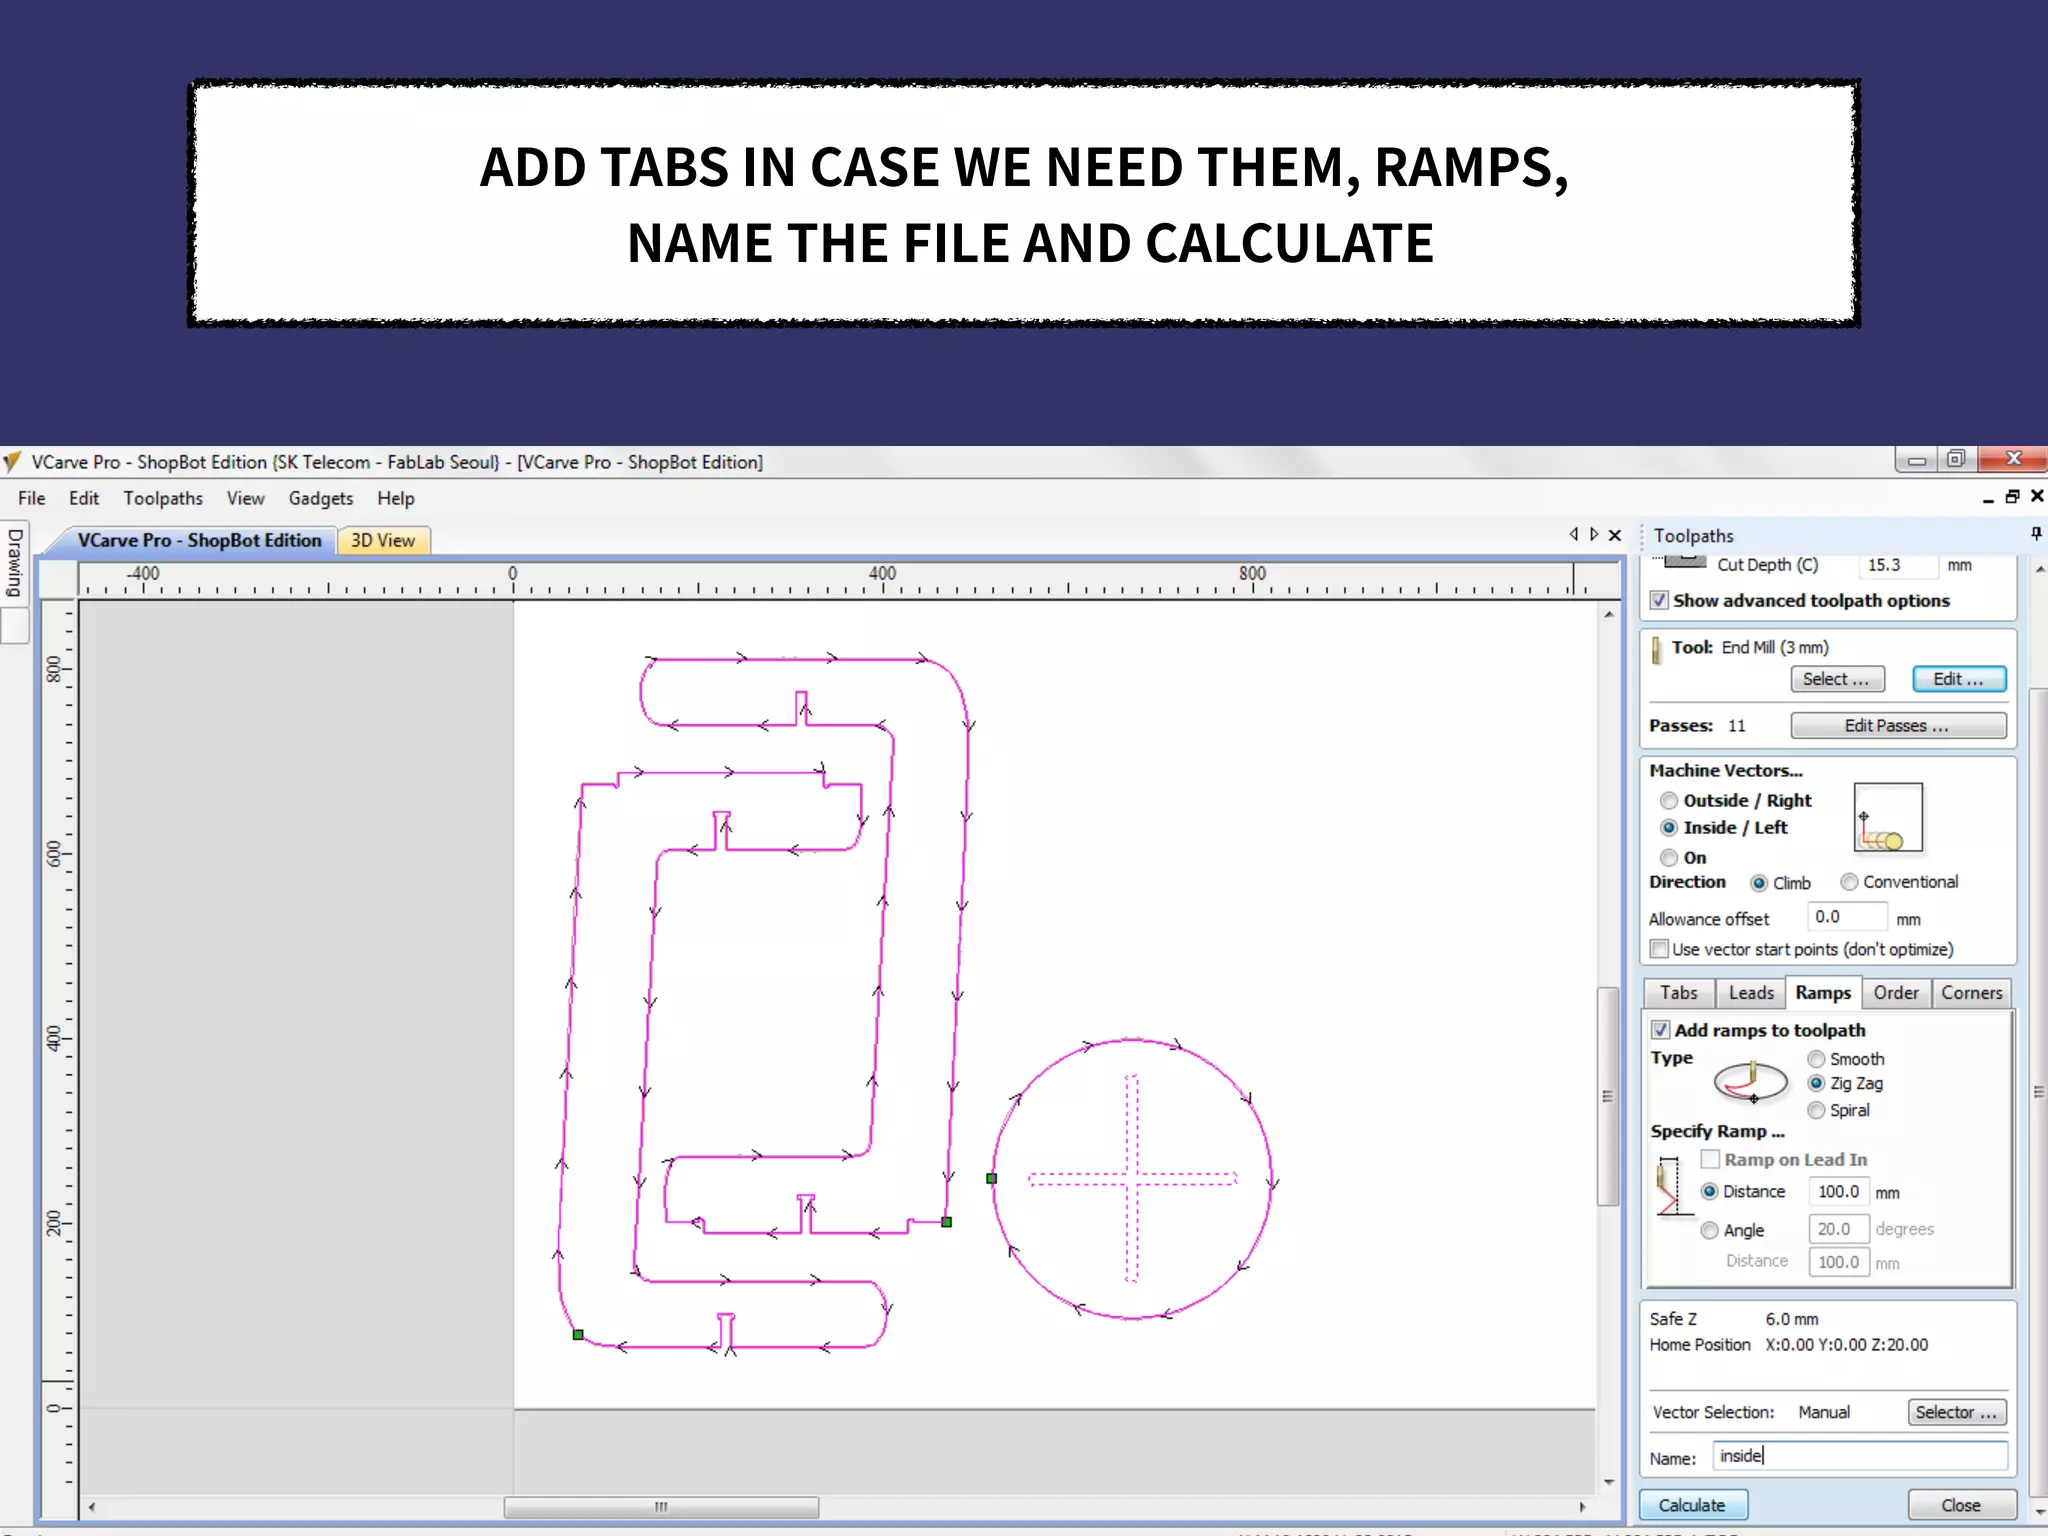
Task: Open the Selector dialog for vector selection
Action: pos(1955,1412)
